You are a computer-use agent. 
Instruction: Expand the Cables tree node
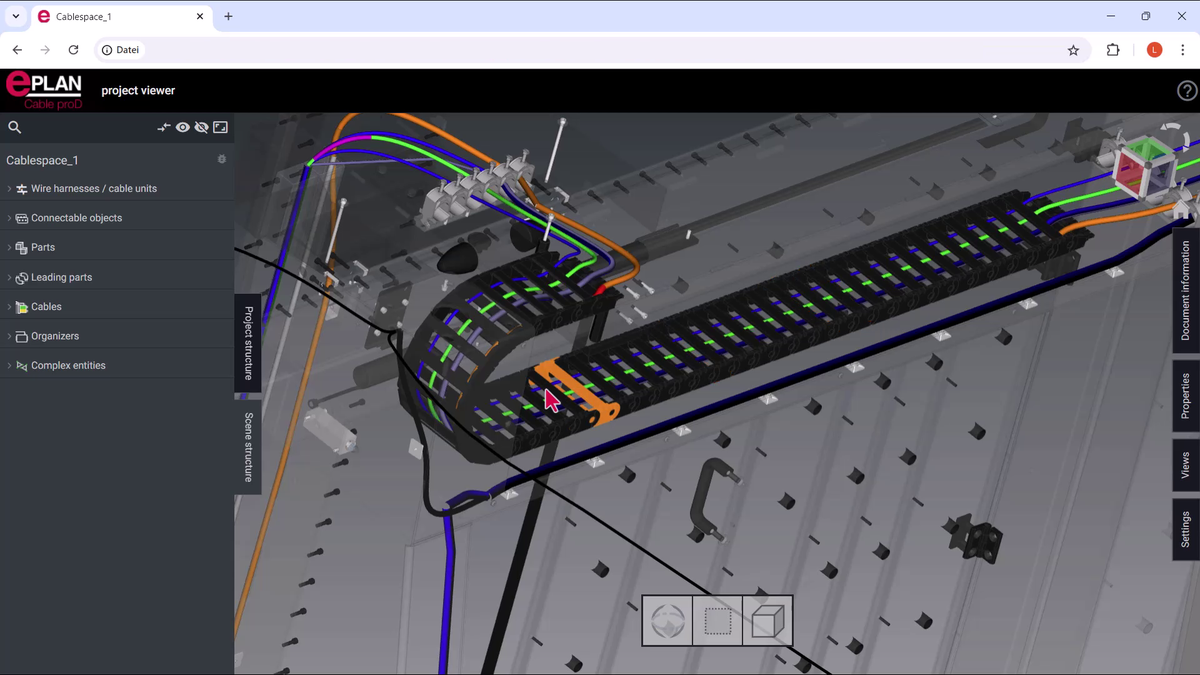[10, 307]
